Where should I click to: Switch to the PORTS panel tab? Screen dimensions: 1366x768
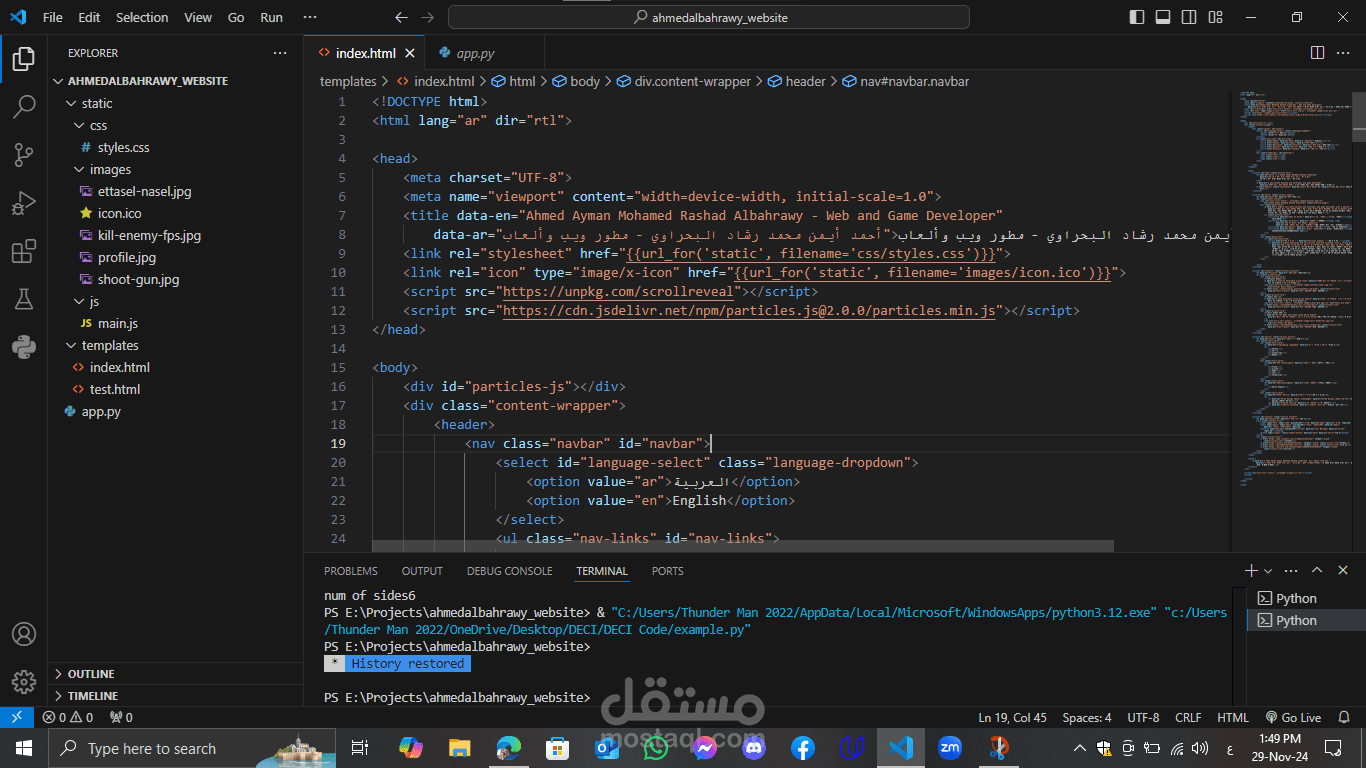pos(667,571)
